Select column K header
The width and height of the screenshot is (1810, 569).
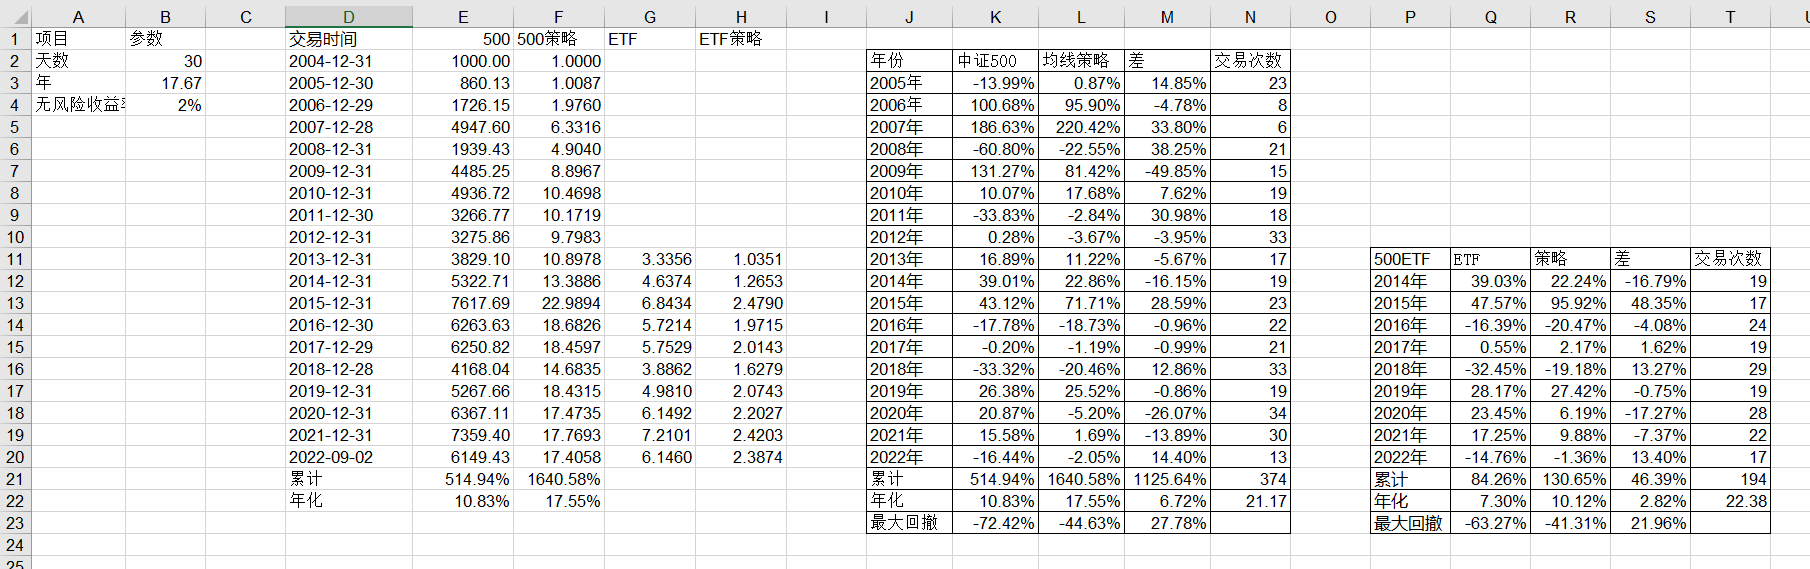point(995,17)
